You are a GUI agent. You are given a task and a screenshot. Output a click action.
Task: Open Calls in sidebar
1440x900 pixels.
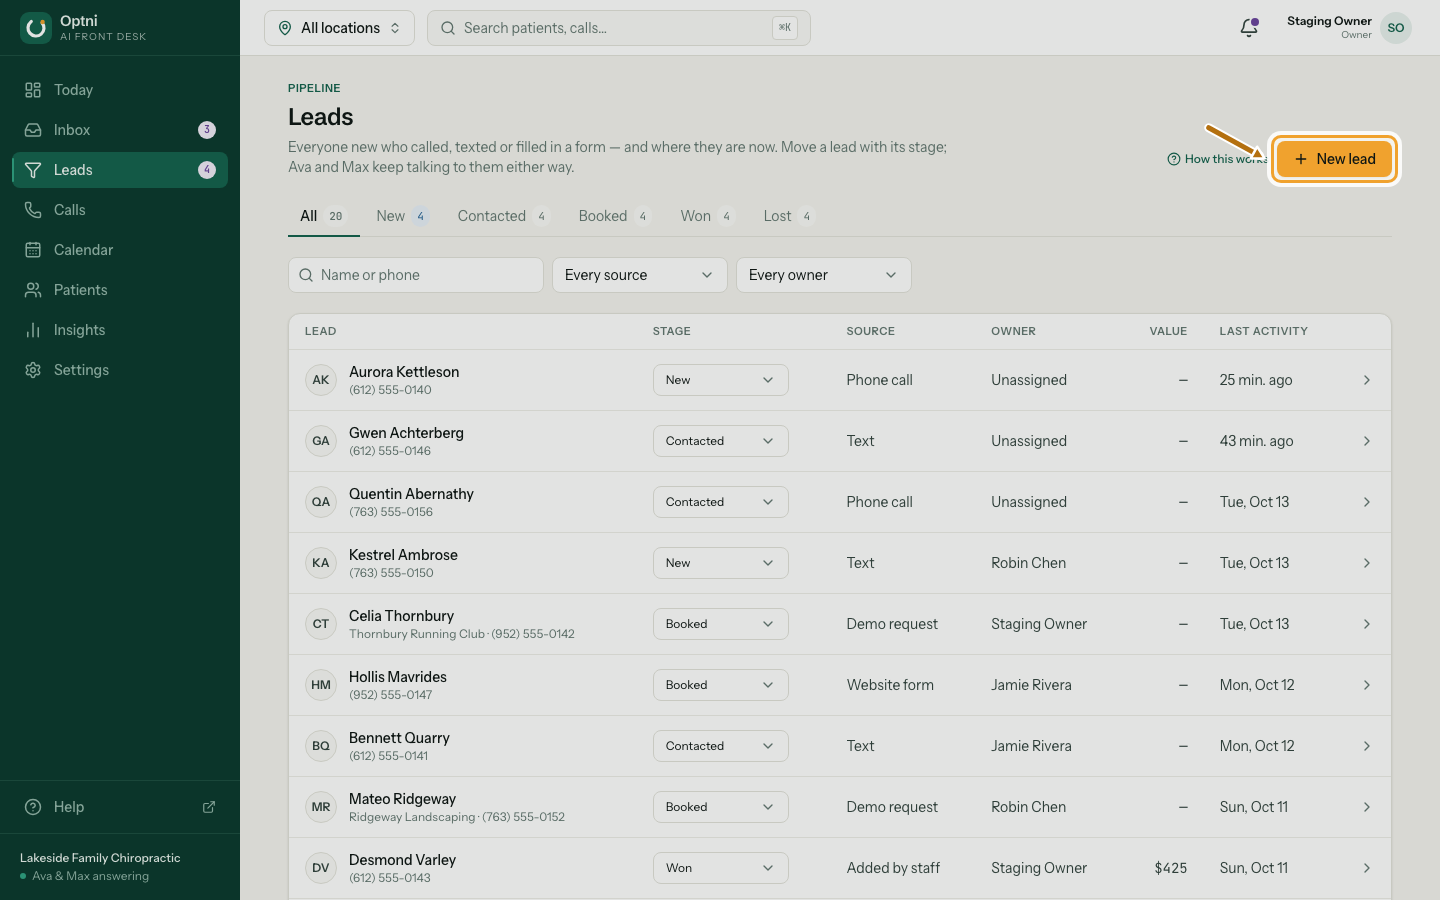(120, 210)
